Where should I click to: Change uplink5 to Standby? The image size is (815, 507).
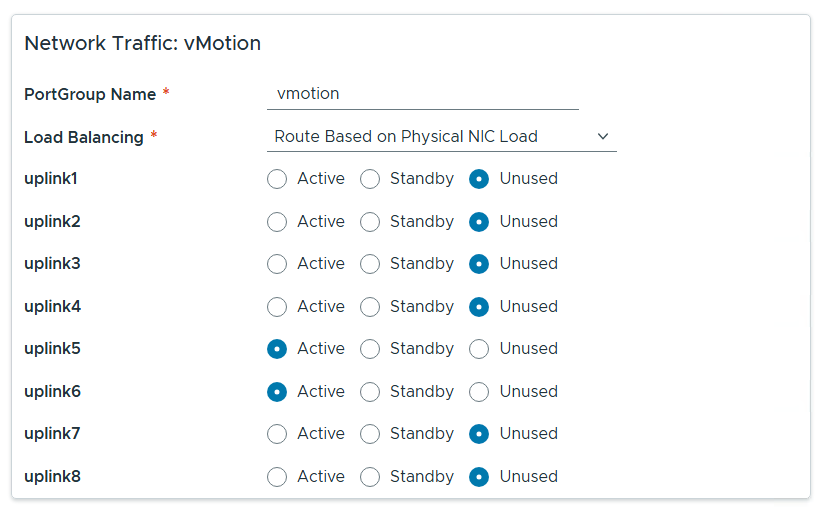pos(370,349)
